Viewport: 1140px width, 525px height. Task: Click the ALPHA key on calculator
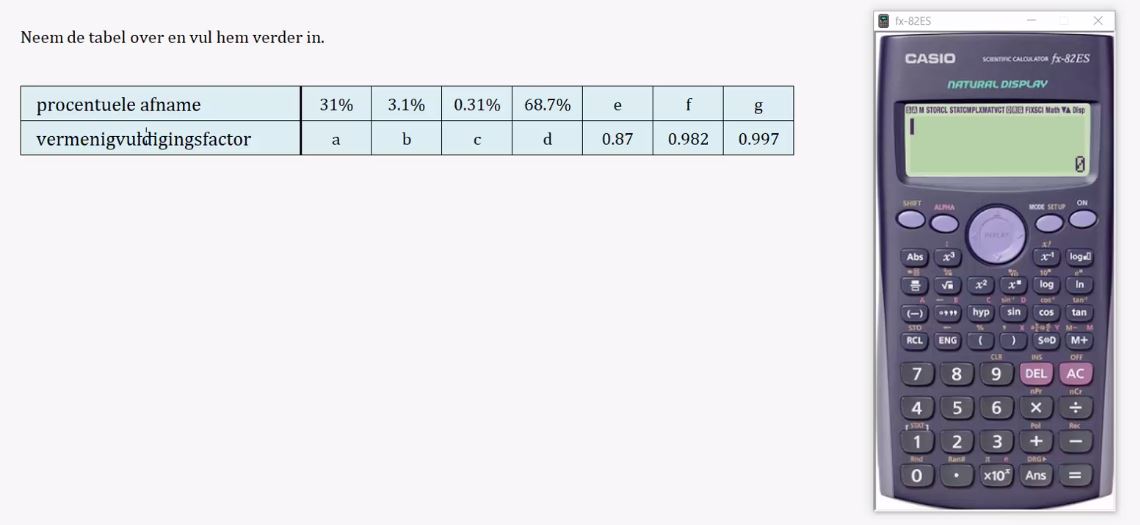point(944,223)
